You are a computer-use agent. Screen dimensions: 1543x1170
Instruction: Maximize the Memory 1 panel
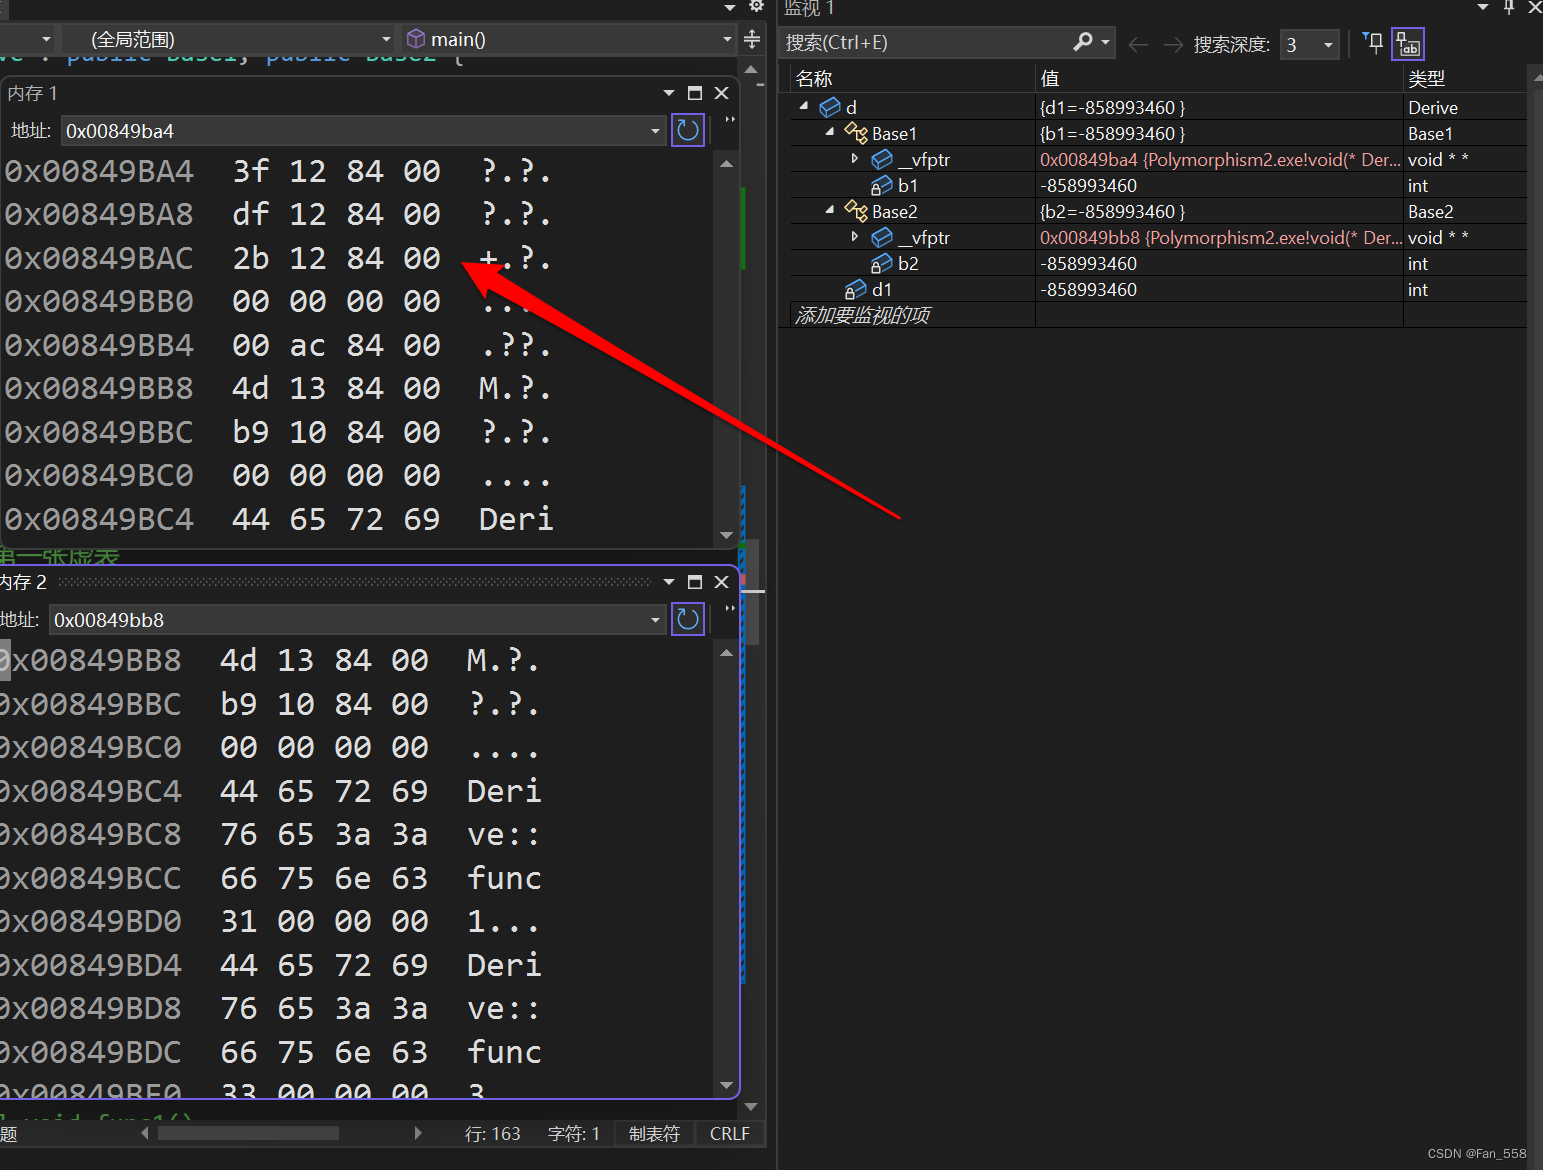(695, 93)
